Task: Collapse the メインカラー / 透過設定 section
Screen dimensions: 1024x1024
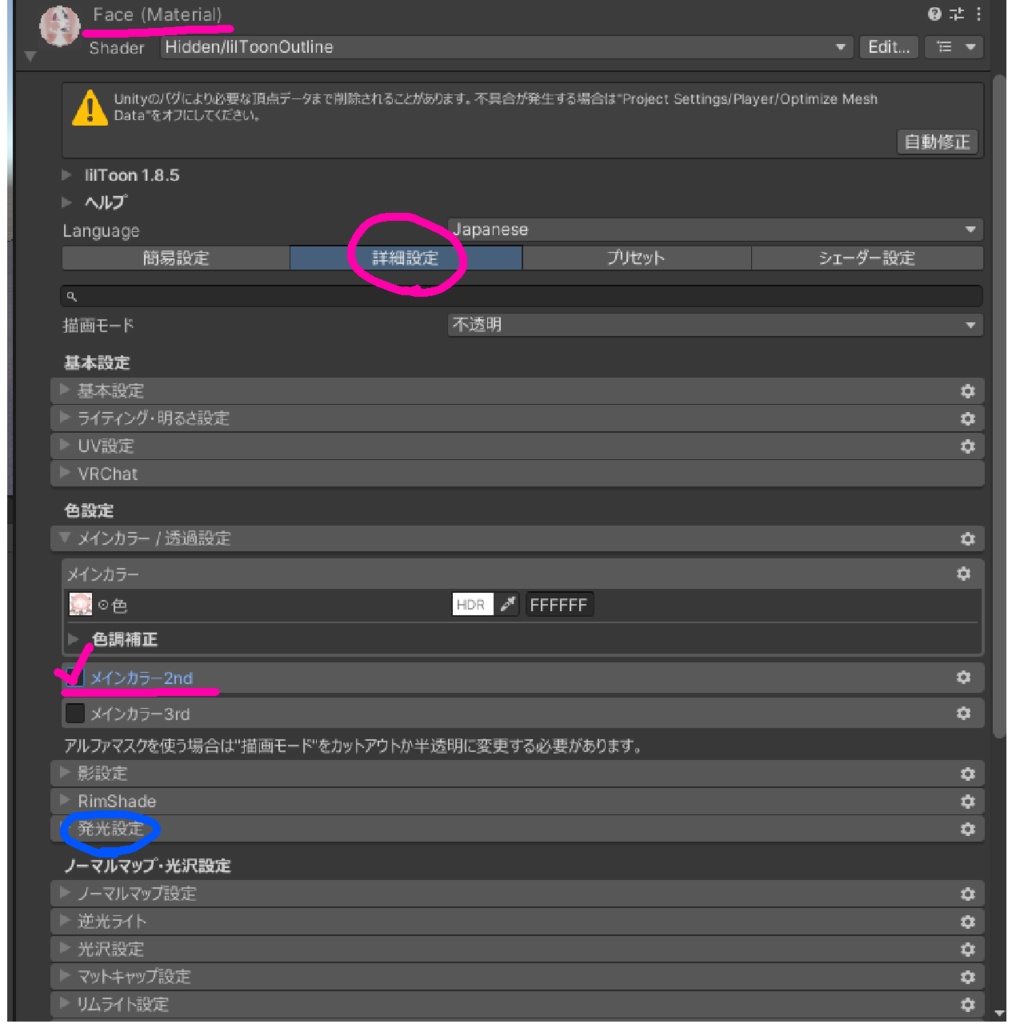Action: [x=517, y=539]
